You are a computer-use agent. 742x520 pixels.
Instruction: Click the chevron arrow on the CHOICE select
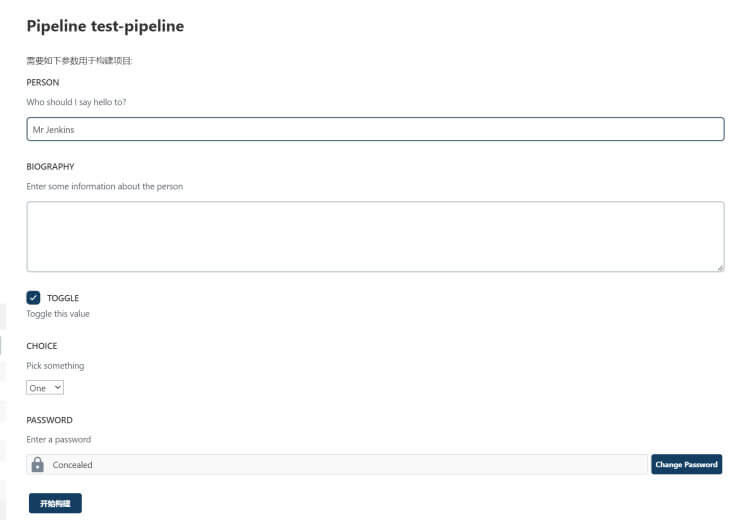pyautogui.click(x=57, y=387)
